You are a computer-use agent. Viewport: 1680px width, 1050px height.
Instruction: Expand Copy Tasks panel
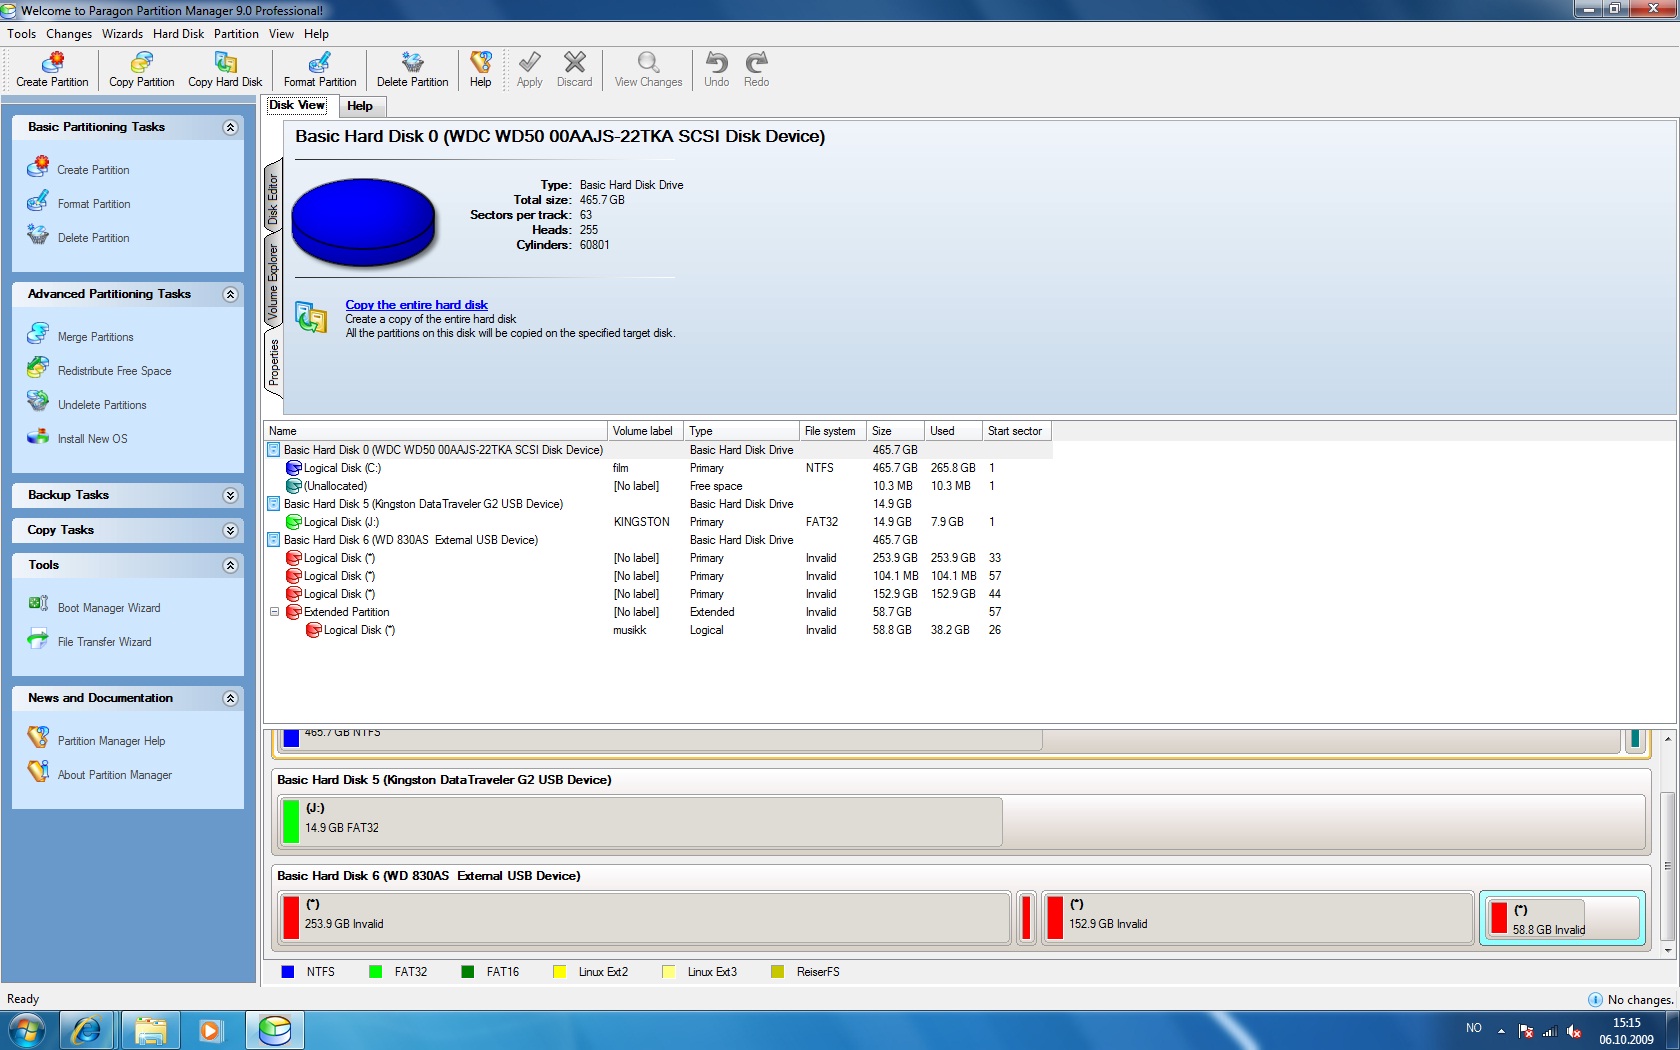pos(230,530)
